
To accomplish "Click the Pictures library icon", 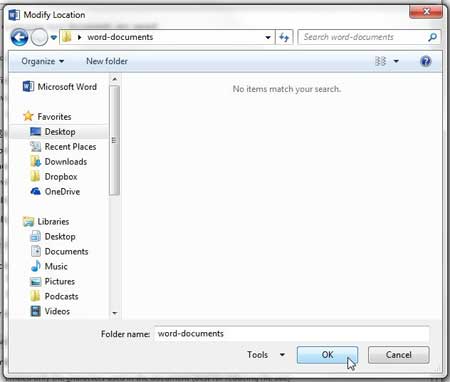I will click(x=36, y=282).
